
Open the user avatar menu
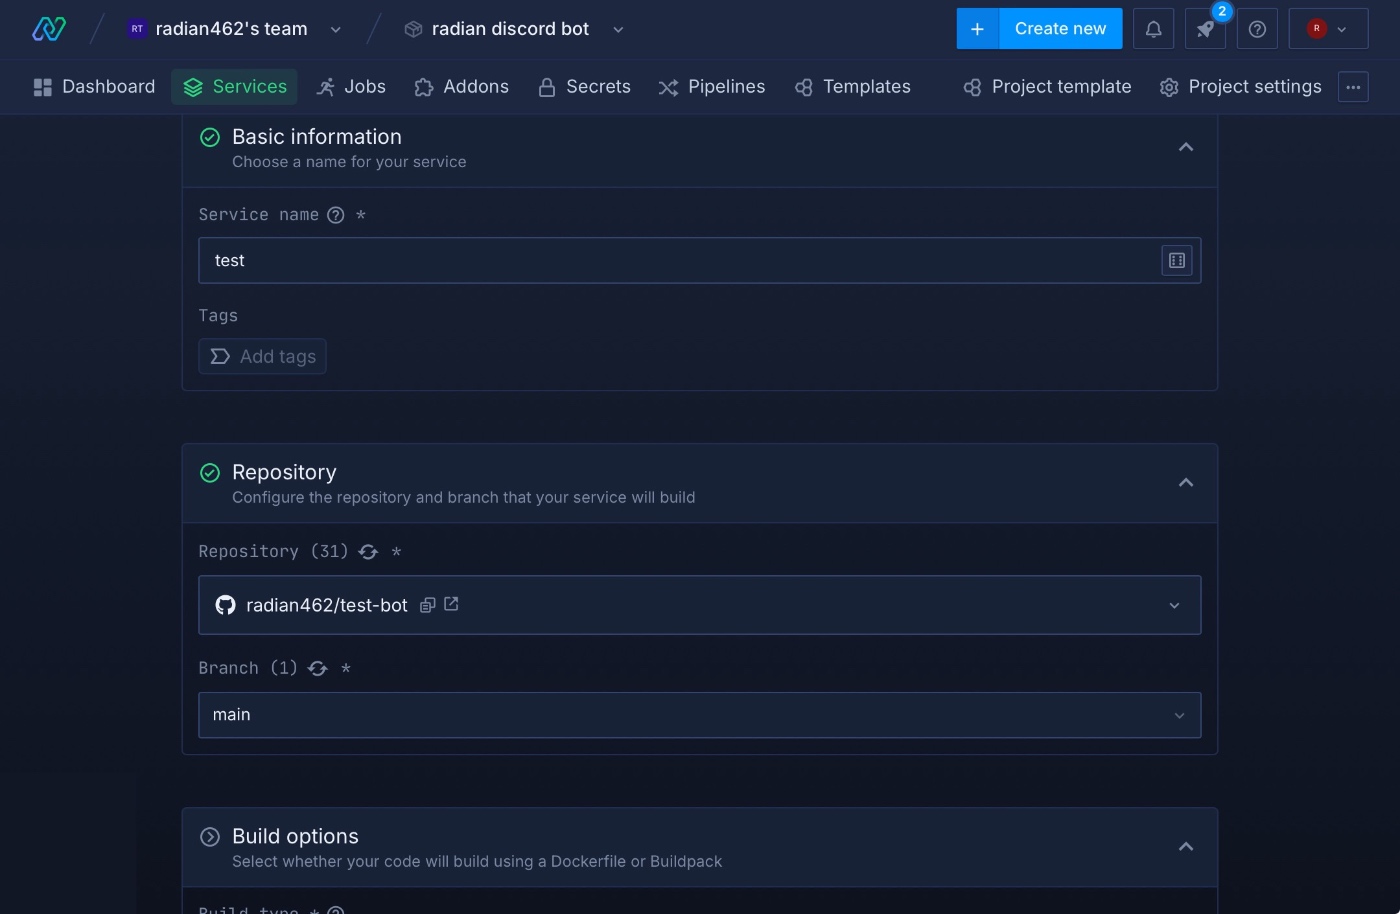pyautogui.click(x=1328, y=29)
